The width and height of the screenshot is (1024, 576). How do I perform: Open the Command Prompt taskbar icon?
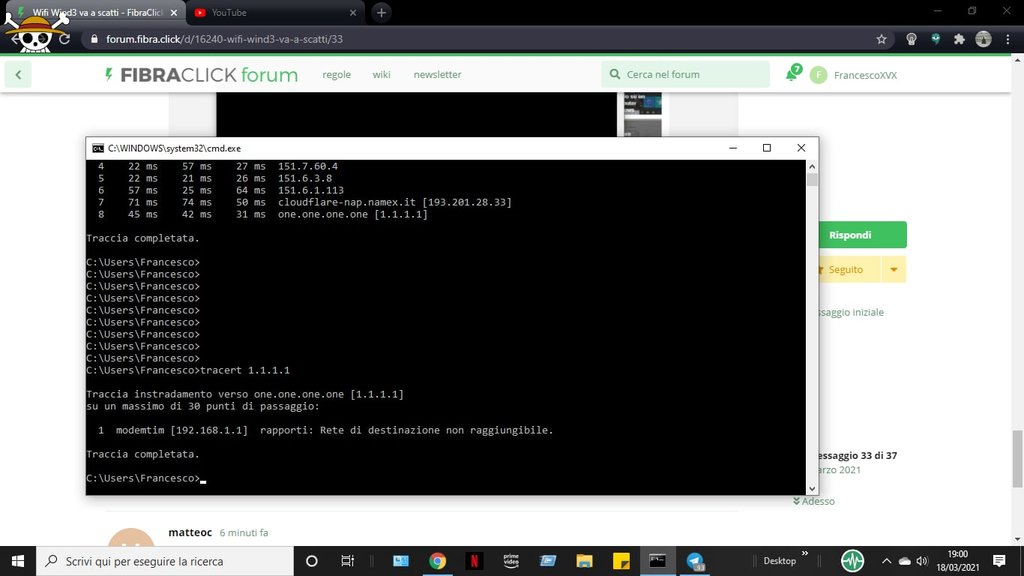[x=658, y=561]
